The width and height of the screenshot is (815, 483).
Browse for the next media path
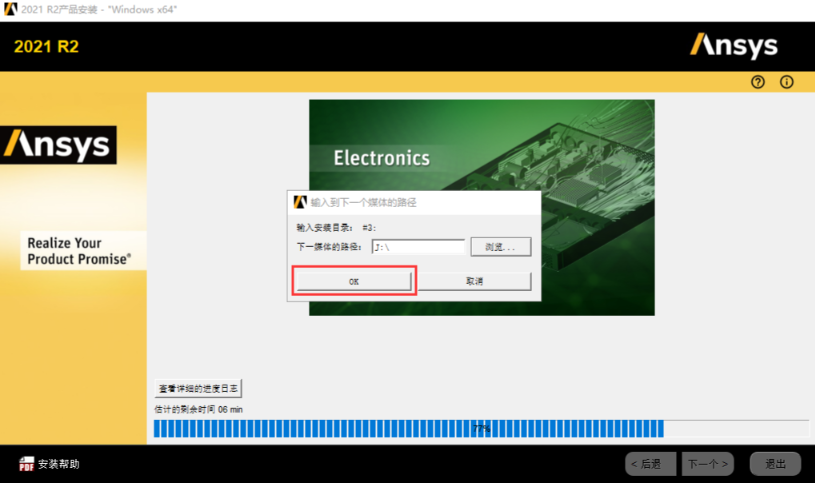coord(501,247)
